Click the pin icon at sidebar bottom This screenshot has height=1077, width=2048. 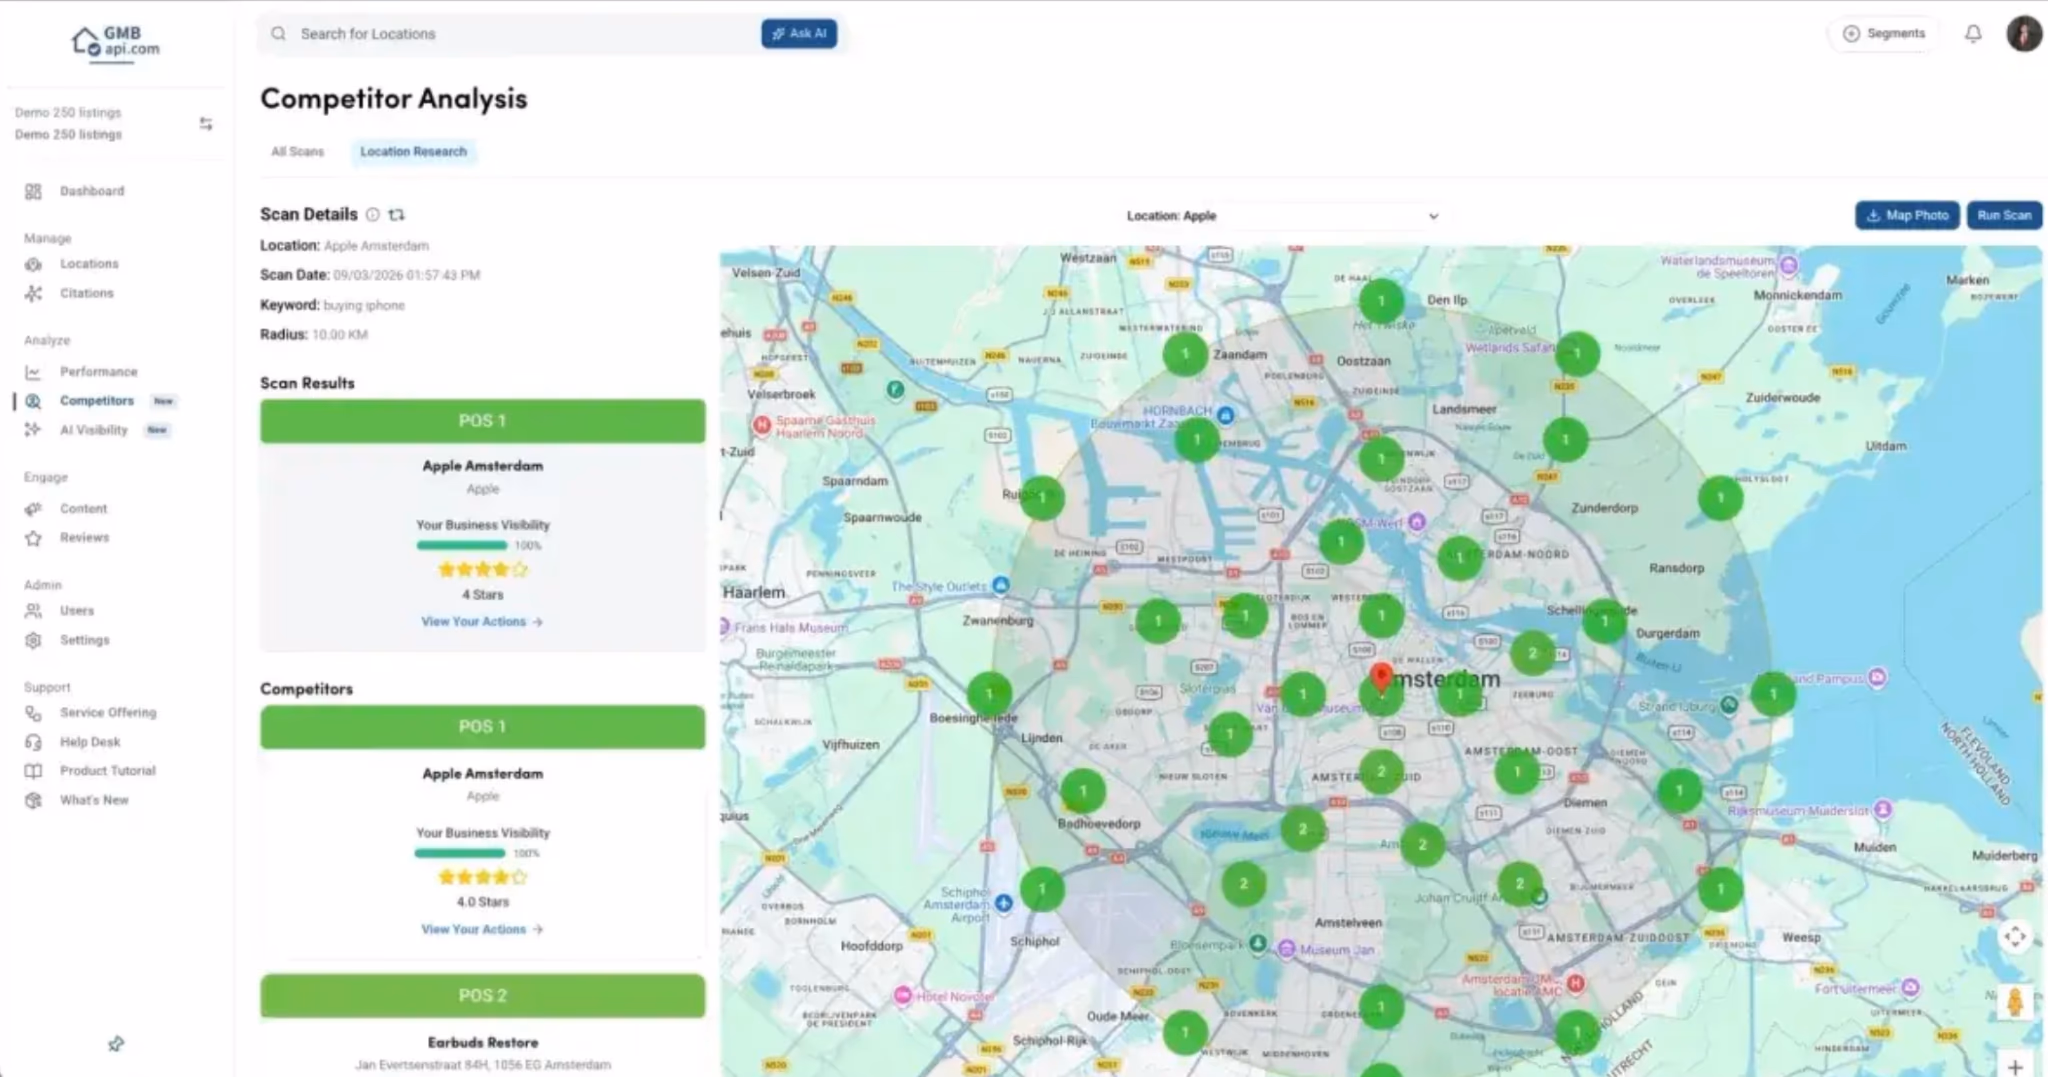coord(116,1044)
